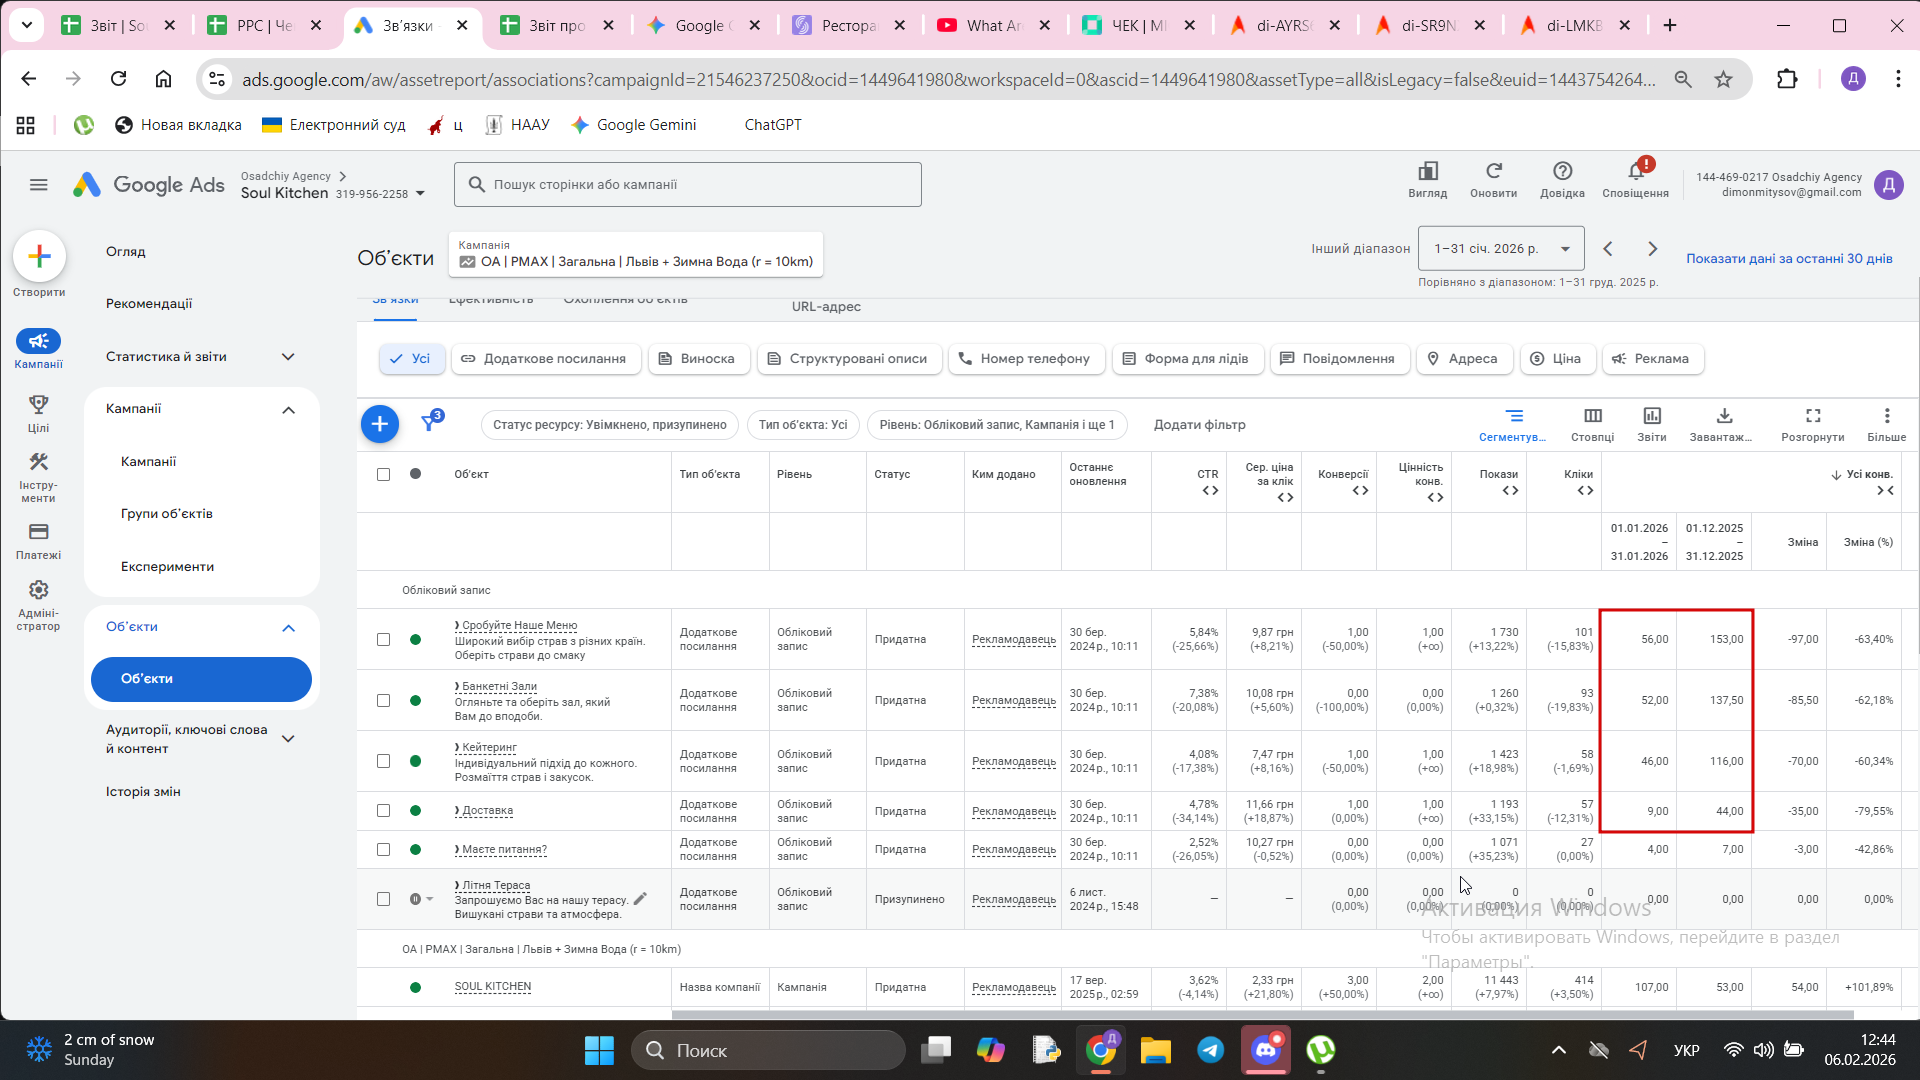
Task: Check the Банкетні Зали row checkbox
Action: click(x=383, y=700)
